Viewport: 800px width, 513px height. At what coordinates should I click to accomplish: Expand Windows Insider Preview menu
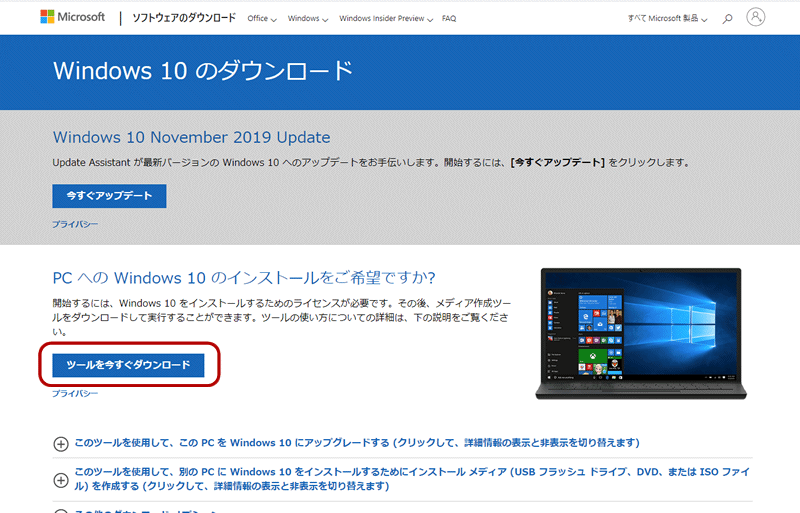386,18
